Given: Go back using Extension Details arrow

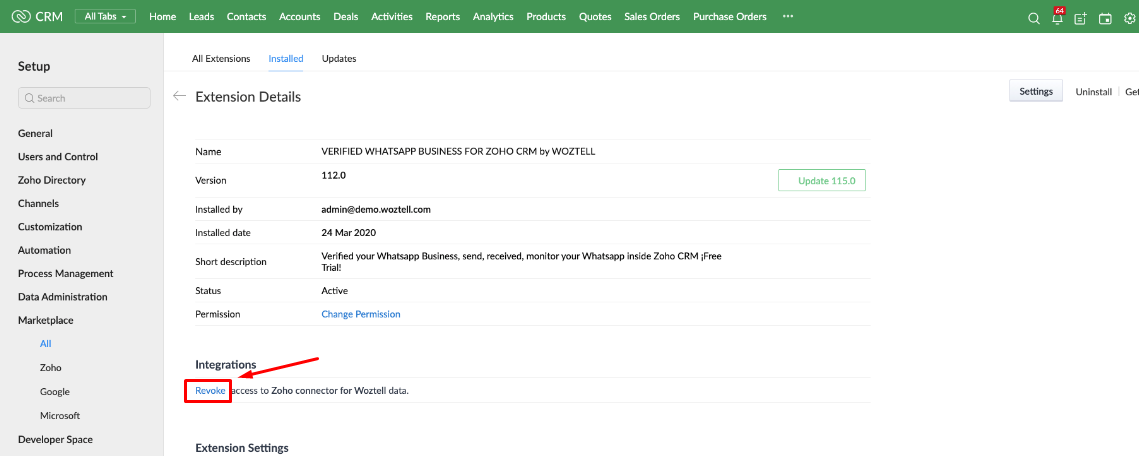Looking at the screenshot, I should tap(179, 96).
